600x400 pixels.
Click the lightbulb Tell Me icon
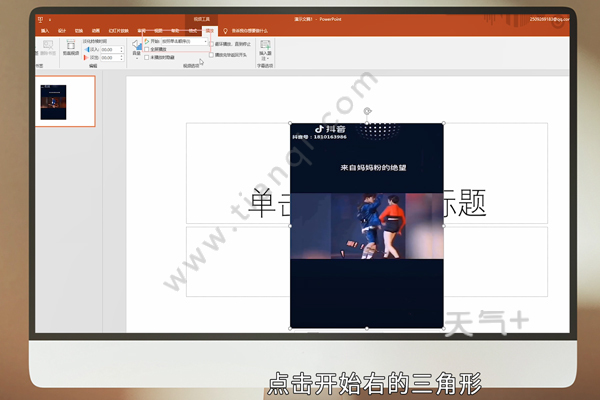(x=225, y=31)
